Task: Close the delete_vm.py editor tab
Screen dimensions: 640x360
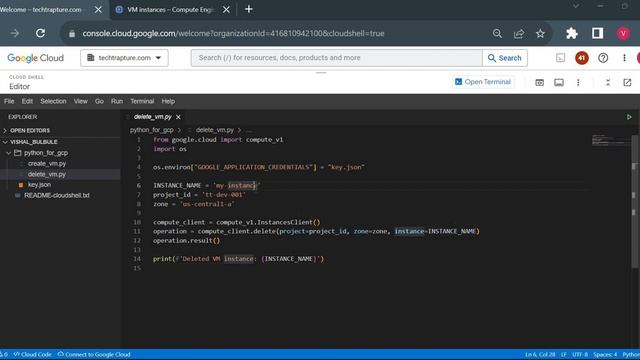Action: click(x=178, y=117)
